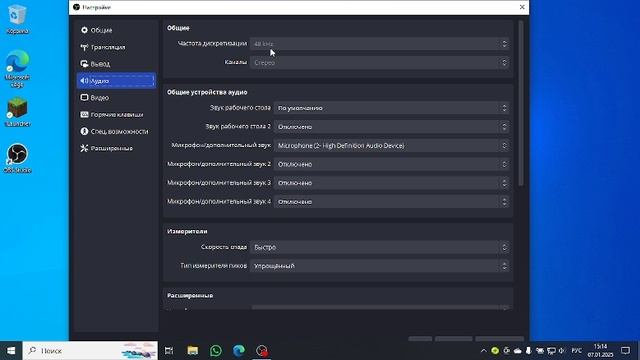Click the settings panel vertical scrollbar
Screen dimensions: 640x360
(x=521, y=104)
